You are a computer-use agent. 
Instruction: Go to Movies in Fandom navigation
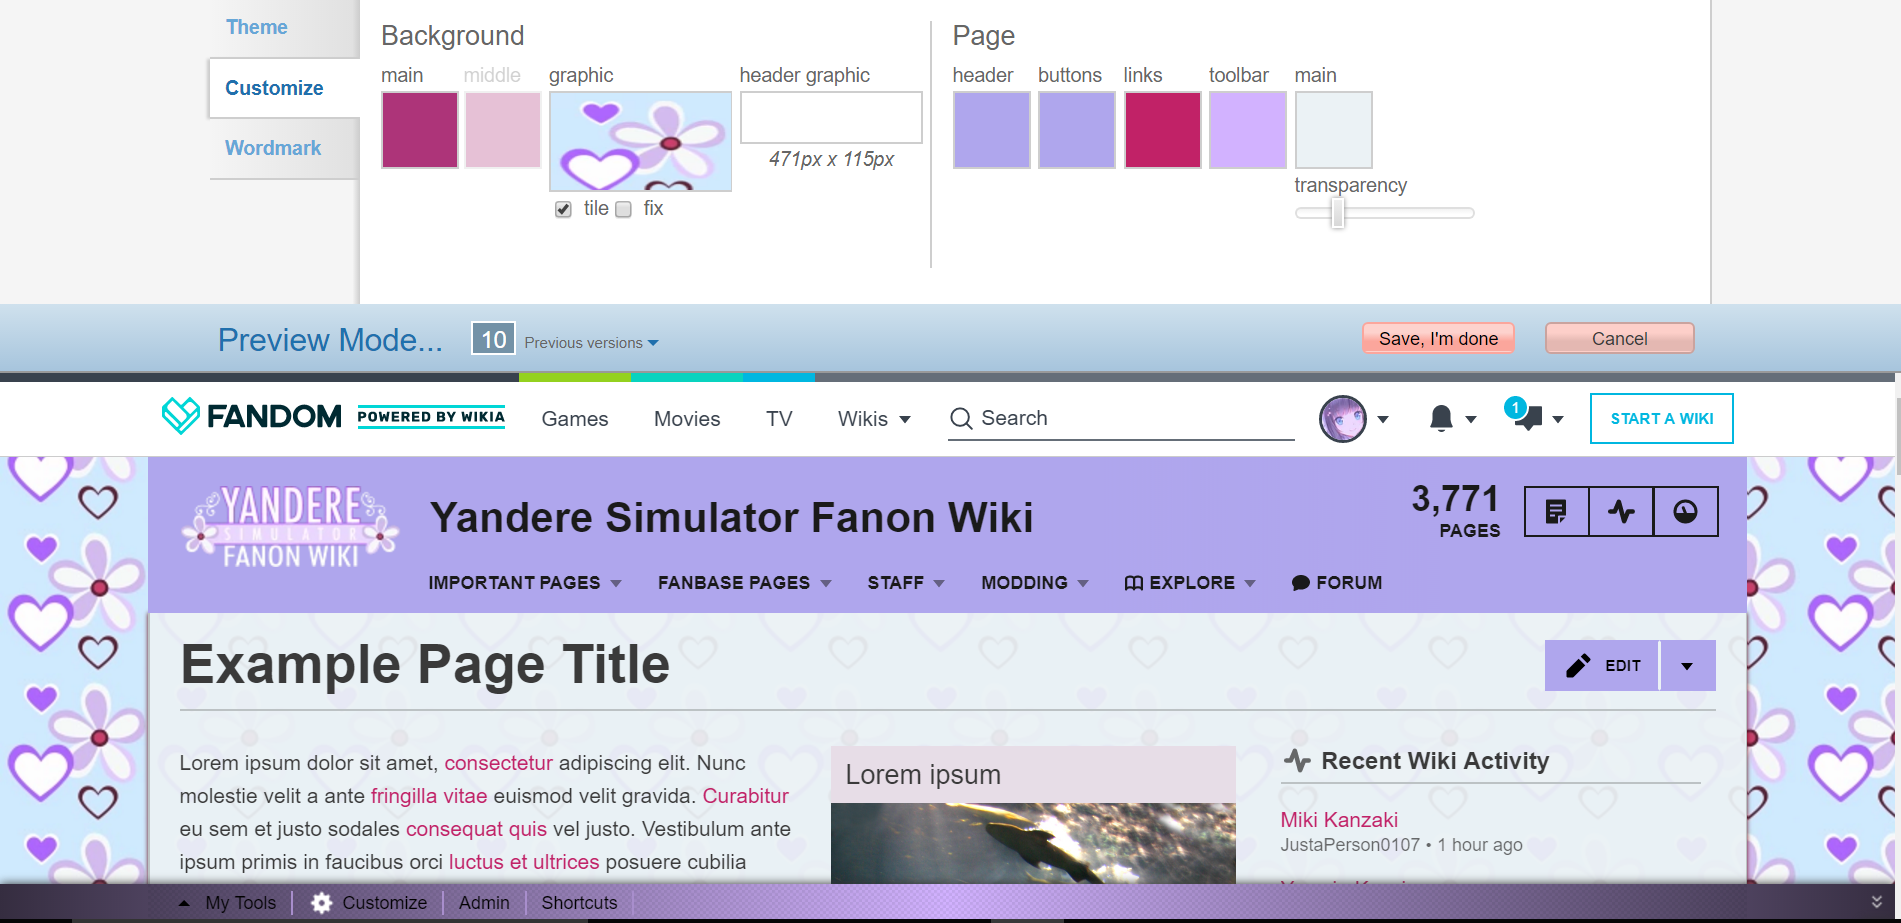pos(687,419)
